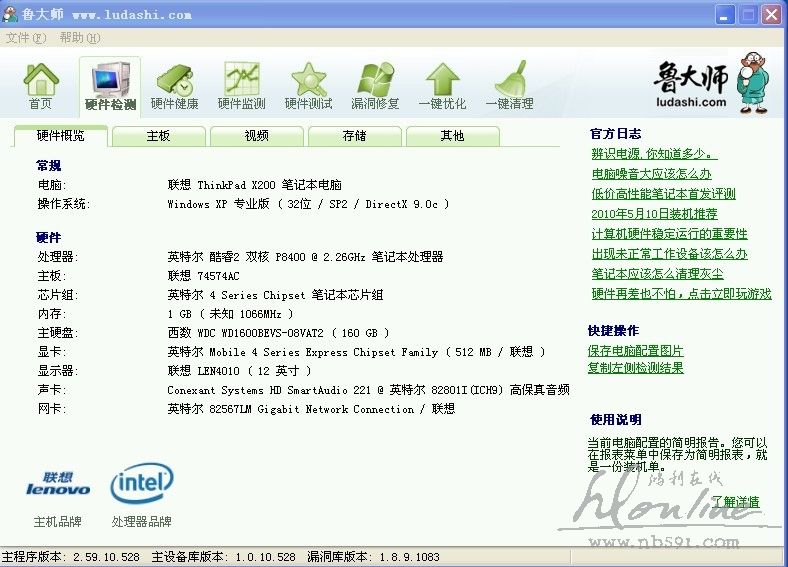The image size is (788, 567).
Task: Open the 漏洞修复 vulnerability repair icon
Action: 375,80
